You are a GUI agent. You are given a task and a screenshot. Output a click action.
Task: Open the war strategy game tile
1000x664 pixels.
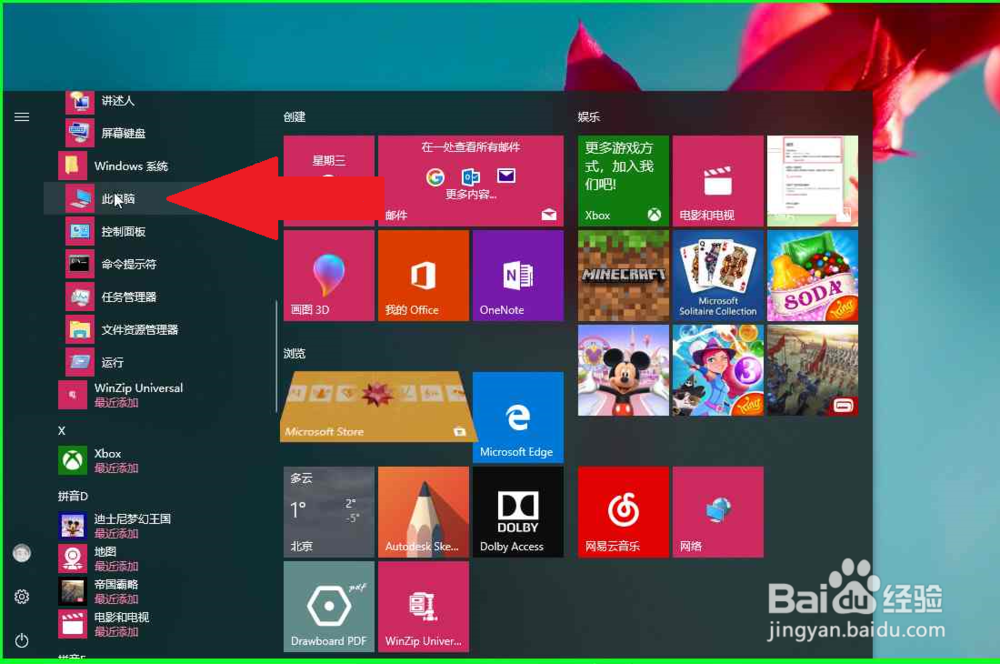click(812, 370)
